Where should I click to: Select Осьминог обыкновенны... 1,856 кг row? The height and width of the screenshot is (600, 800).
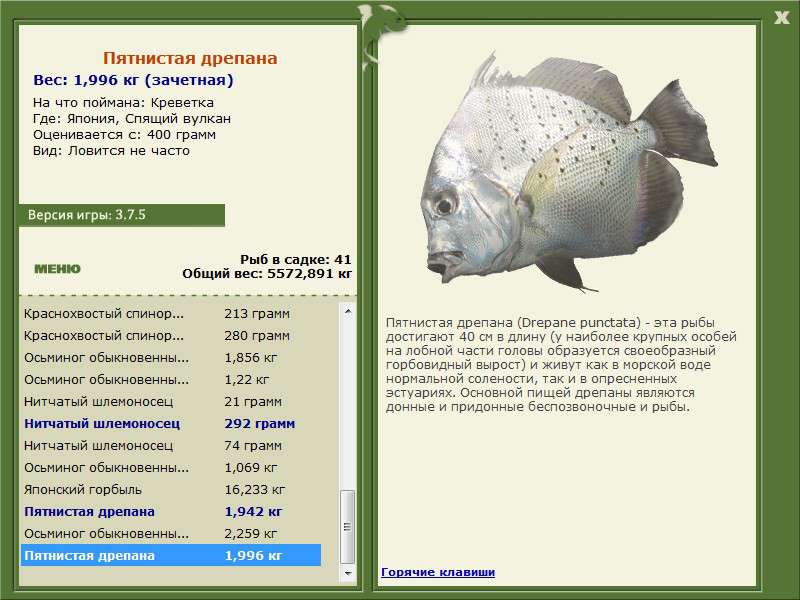pos(171,357)
